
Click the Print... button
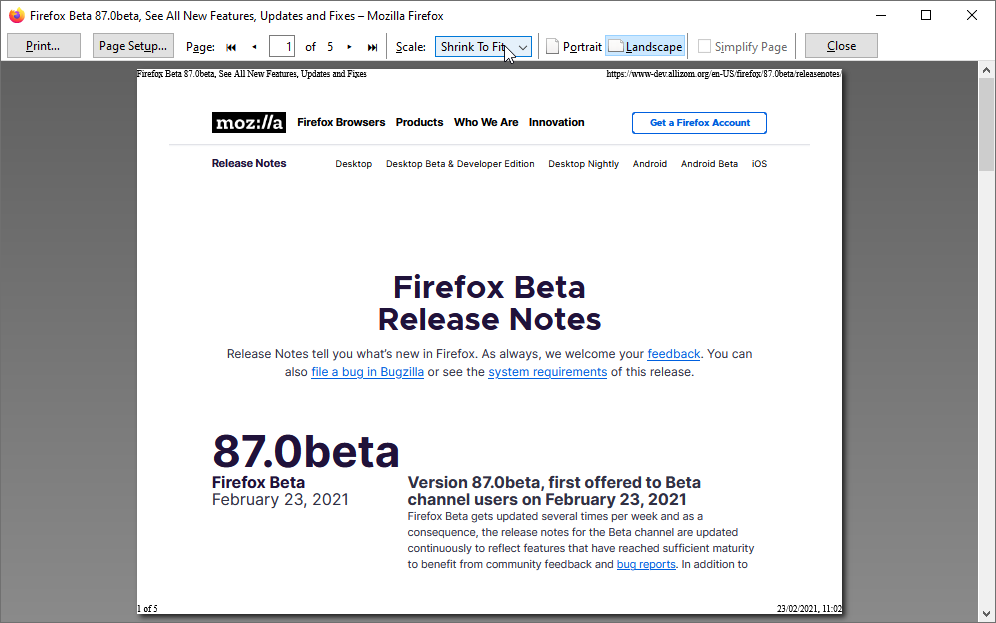43,46
